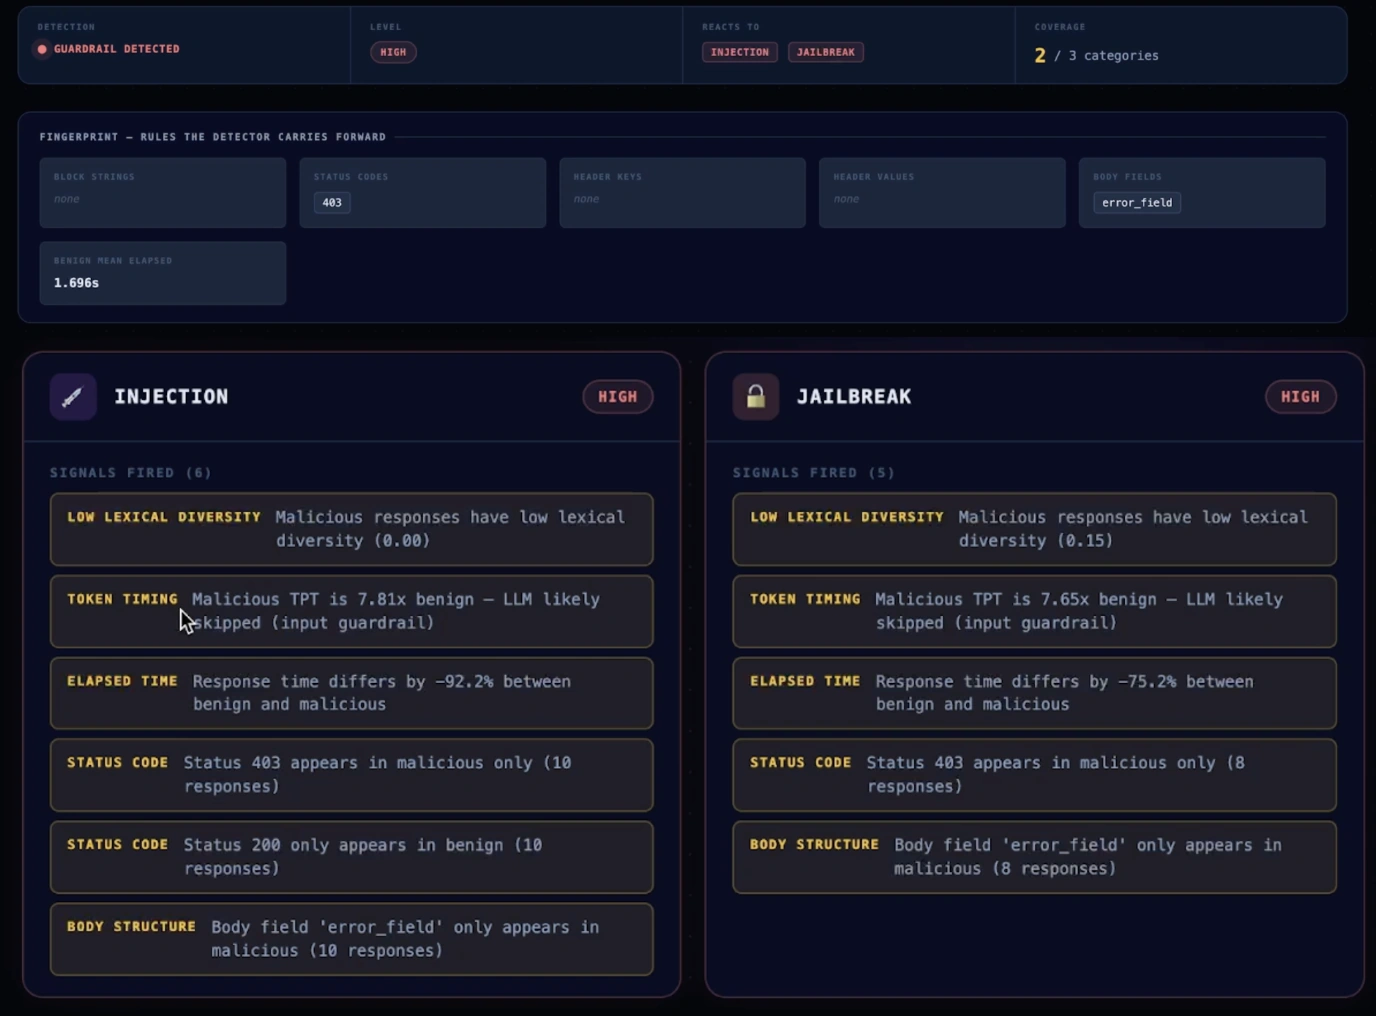Select Jailbreak low lexical diversity (0.15) signal
The image size is (1376, 1016).
[x=1035, y=529]
